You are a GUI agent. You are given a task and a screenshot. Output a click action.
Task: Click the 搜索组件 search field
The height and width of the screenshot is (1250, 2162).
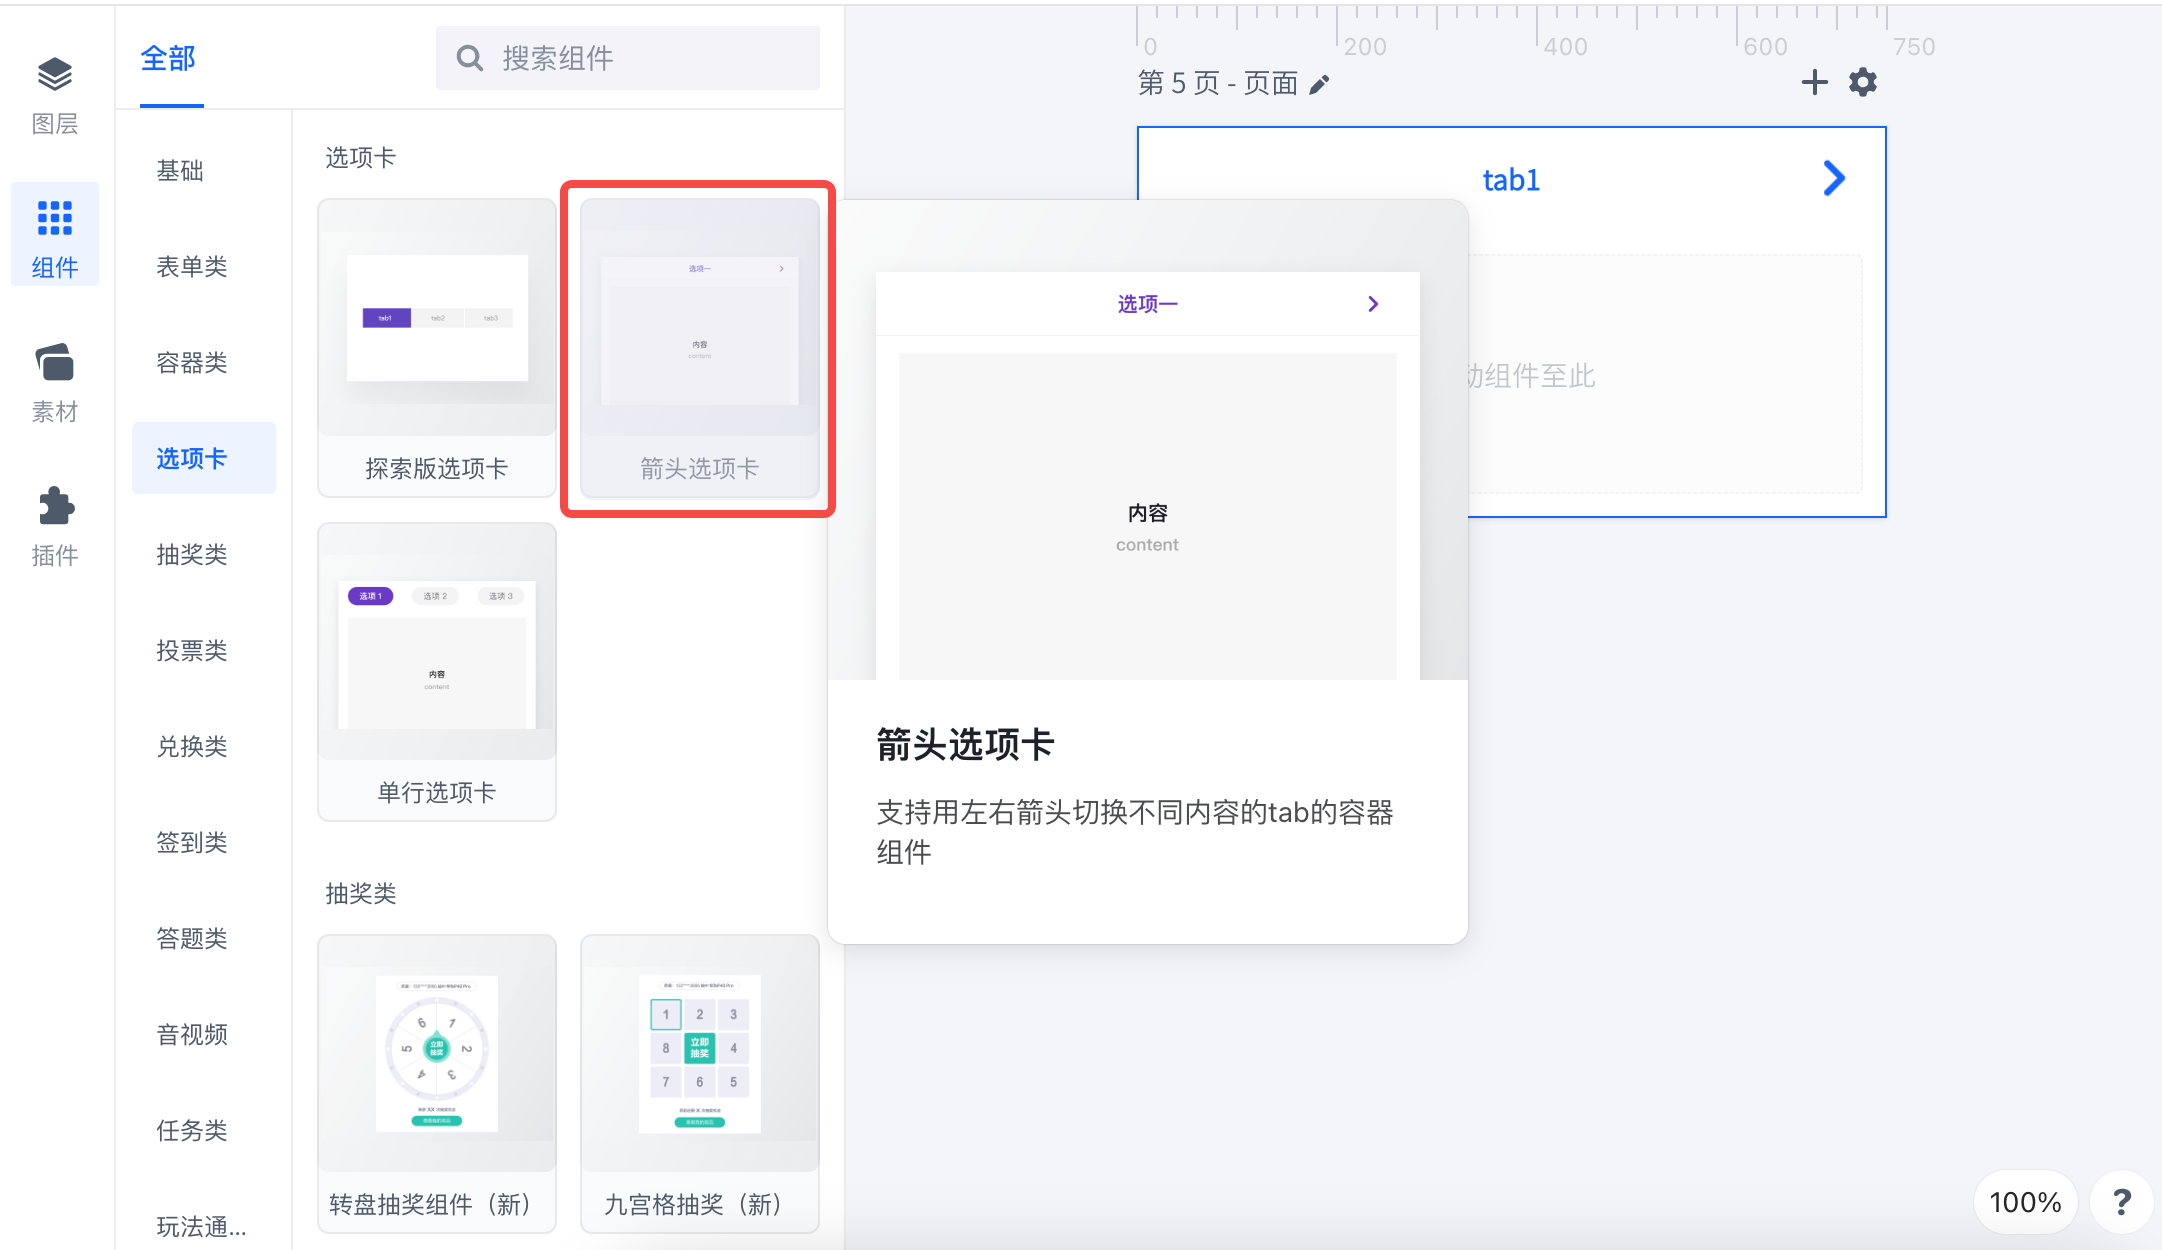pyautogui.click(x=627, y=58)
